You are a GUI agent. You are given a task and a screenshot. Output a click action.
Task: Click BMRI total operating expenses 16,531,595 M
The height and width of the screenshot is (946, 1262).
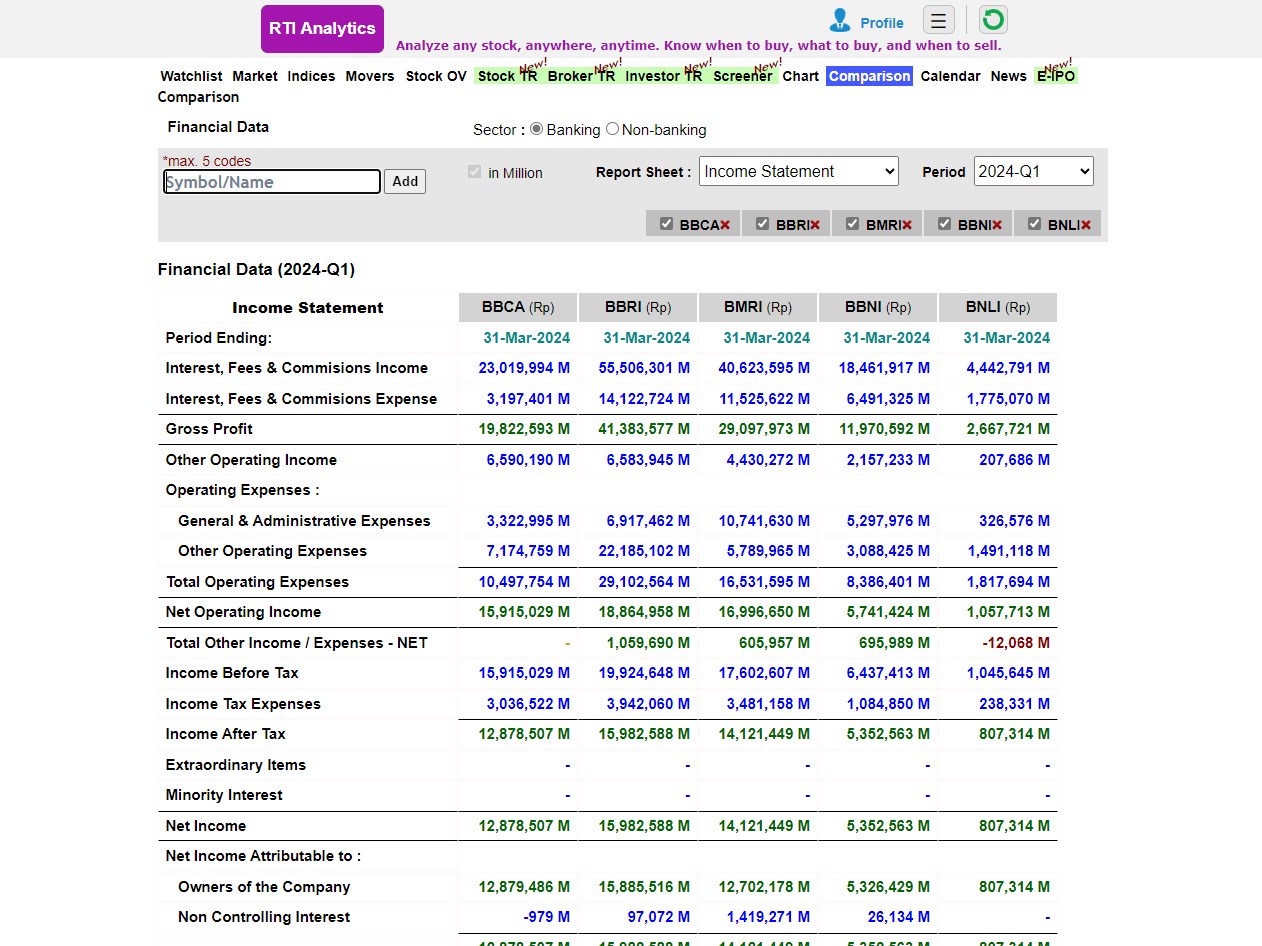tap(764, 582)
